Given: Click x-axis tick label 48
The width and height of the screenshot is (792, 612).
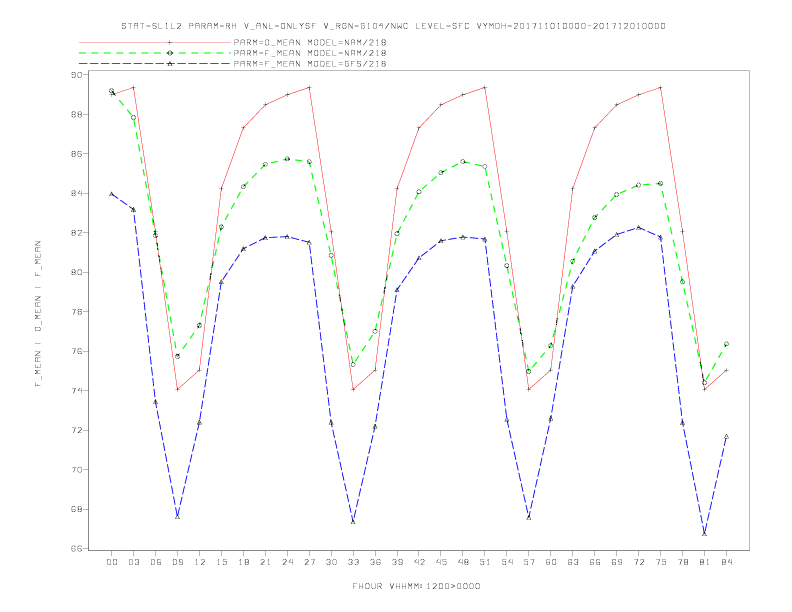Looking at the screenshot, I should (x=463, y=562).
